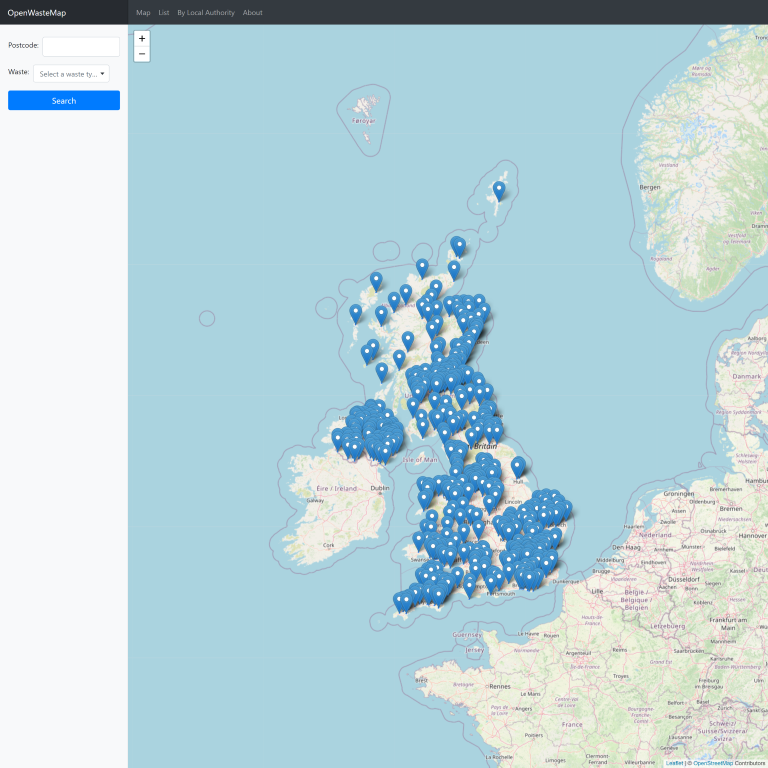Click the map zoom out minus button
Screen dimensions: 768x768
pyautogui.click(x=142, y=54)
